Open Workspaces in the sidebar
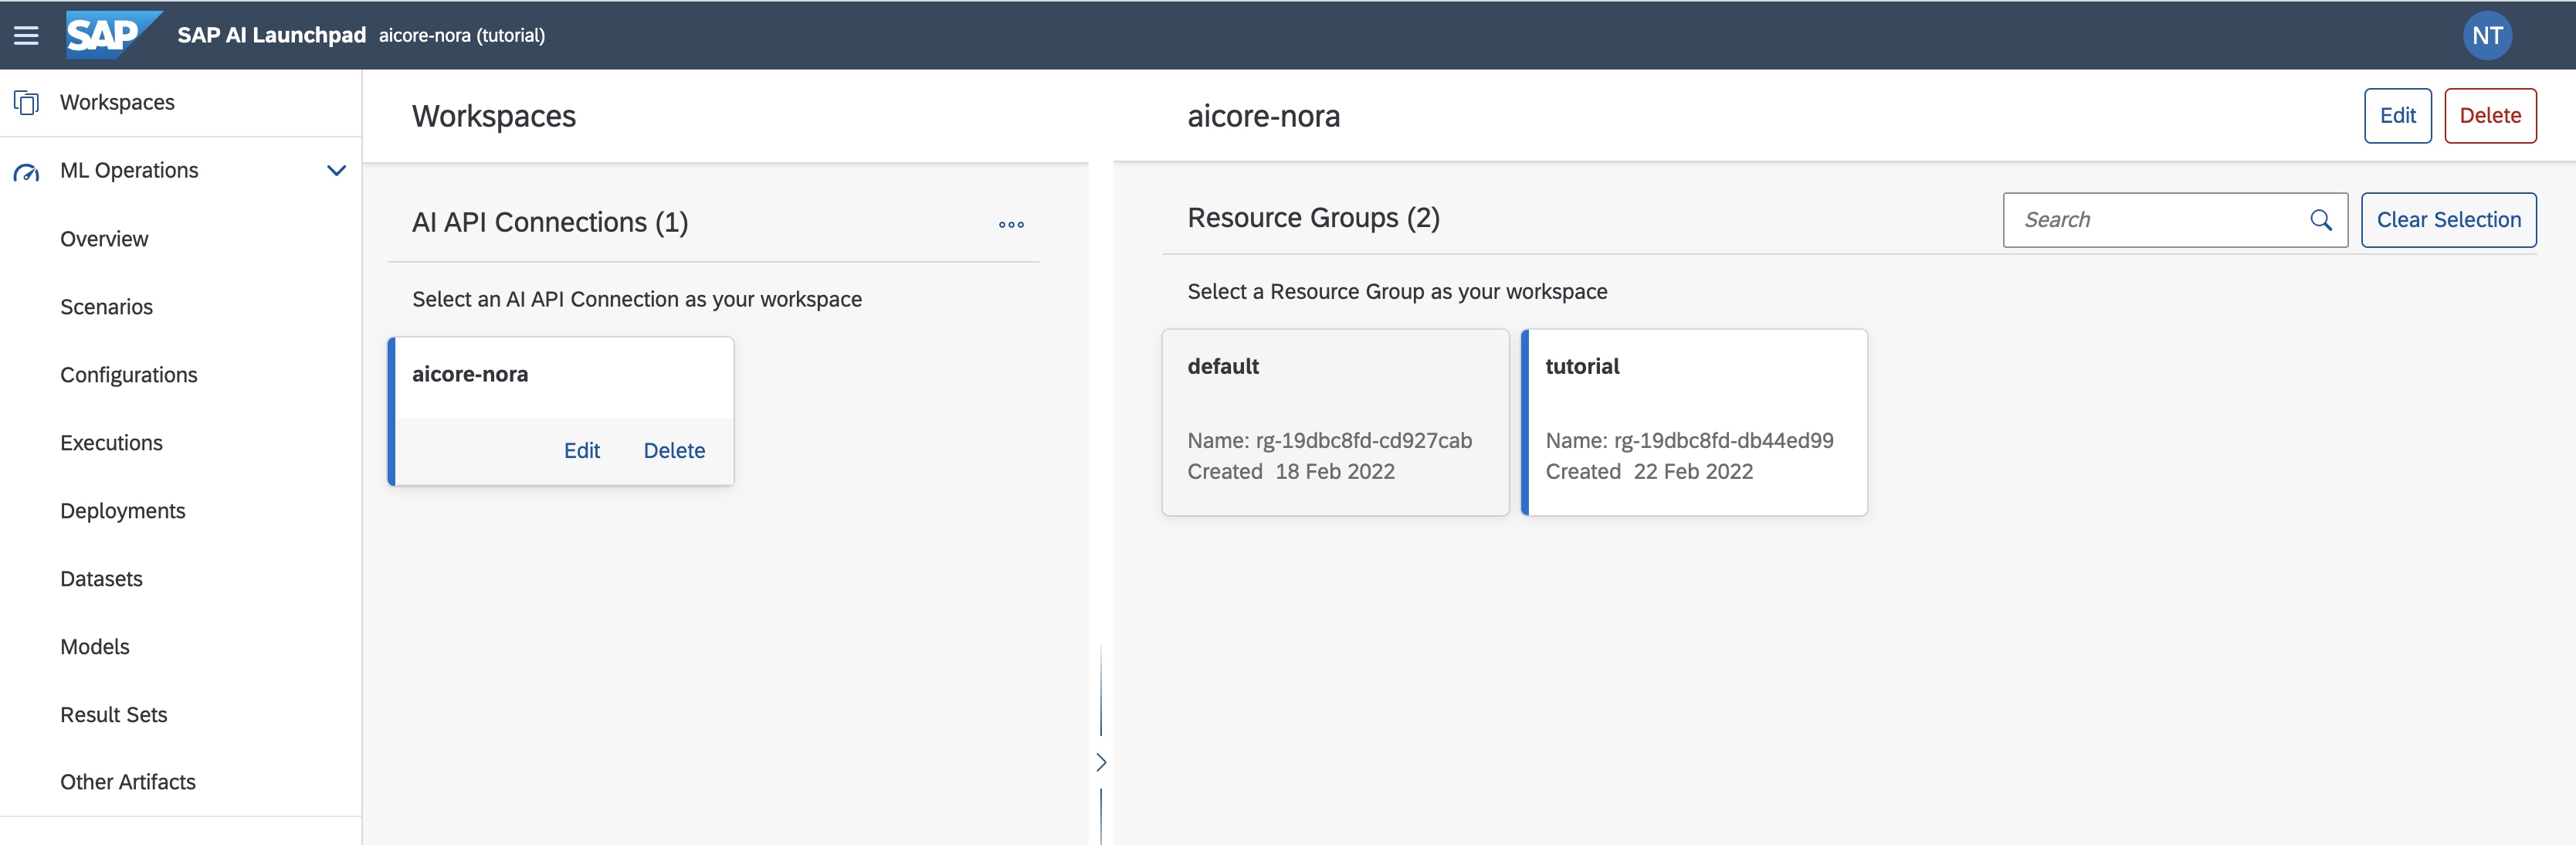 (x=117, y=102)
